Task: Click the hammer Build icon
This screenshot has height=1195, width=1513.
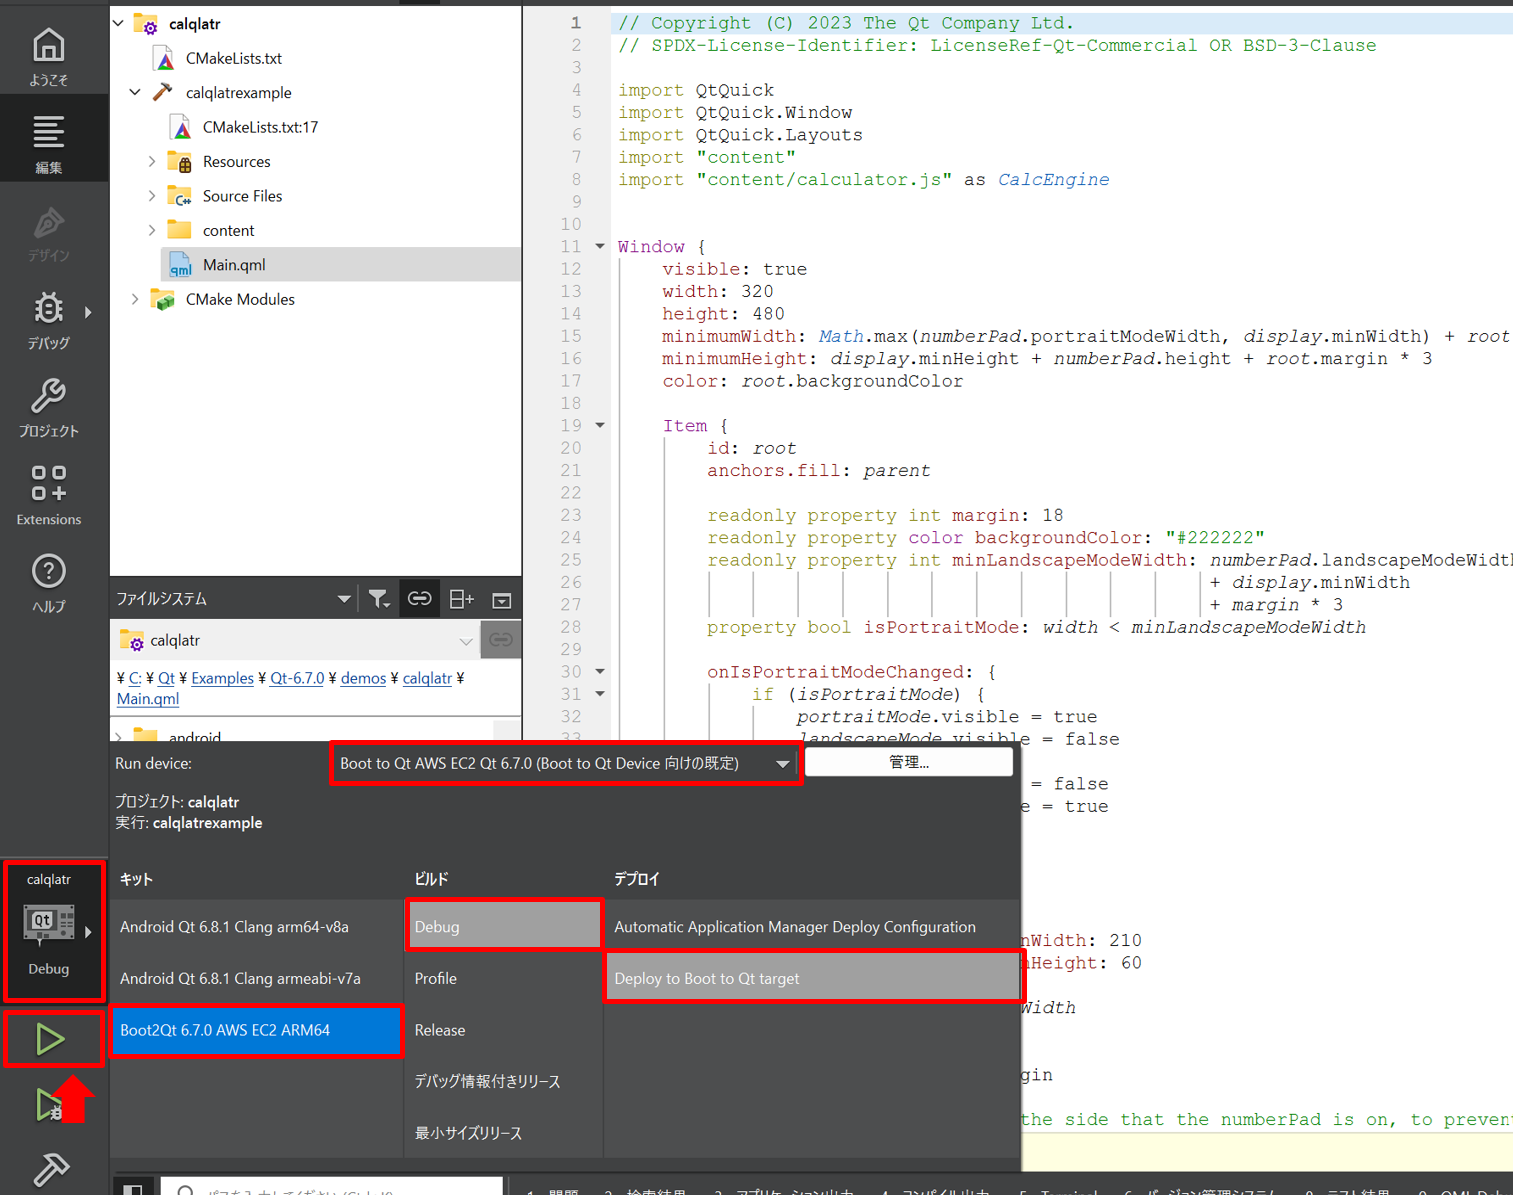Action: (x=50, y=1168)
